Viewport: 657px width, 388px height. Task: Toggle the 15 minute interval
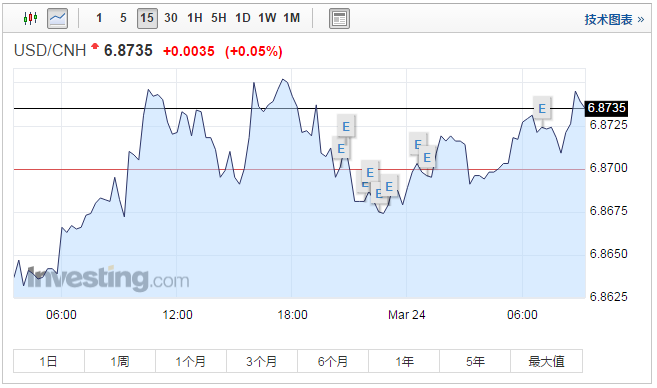point(147,18)
